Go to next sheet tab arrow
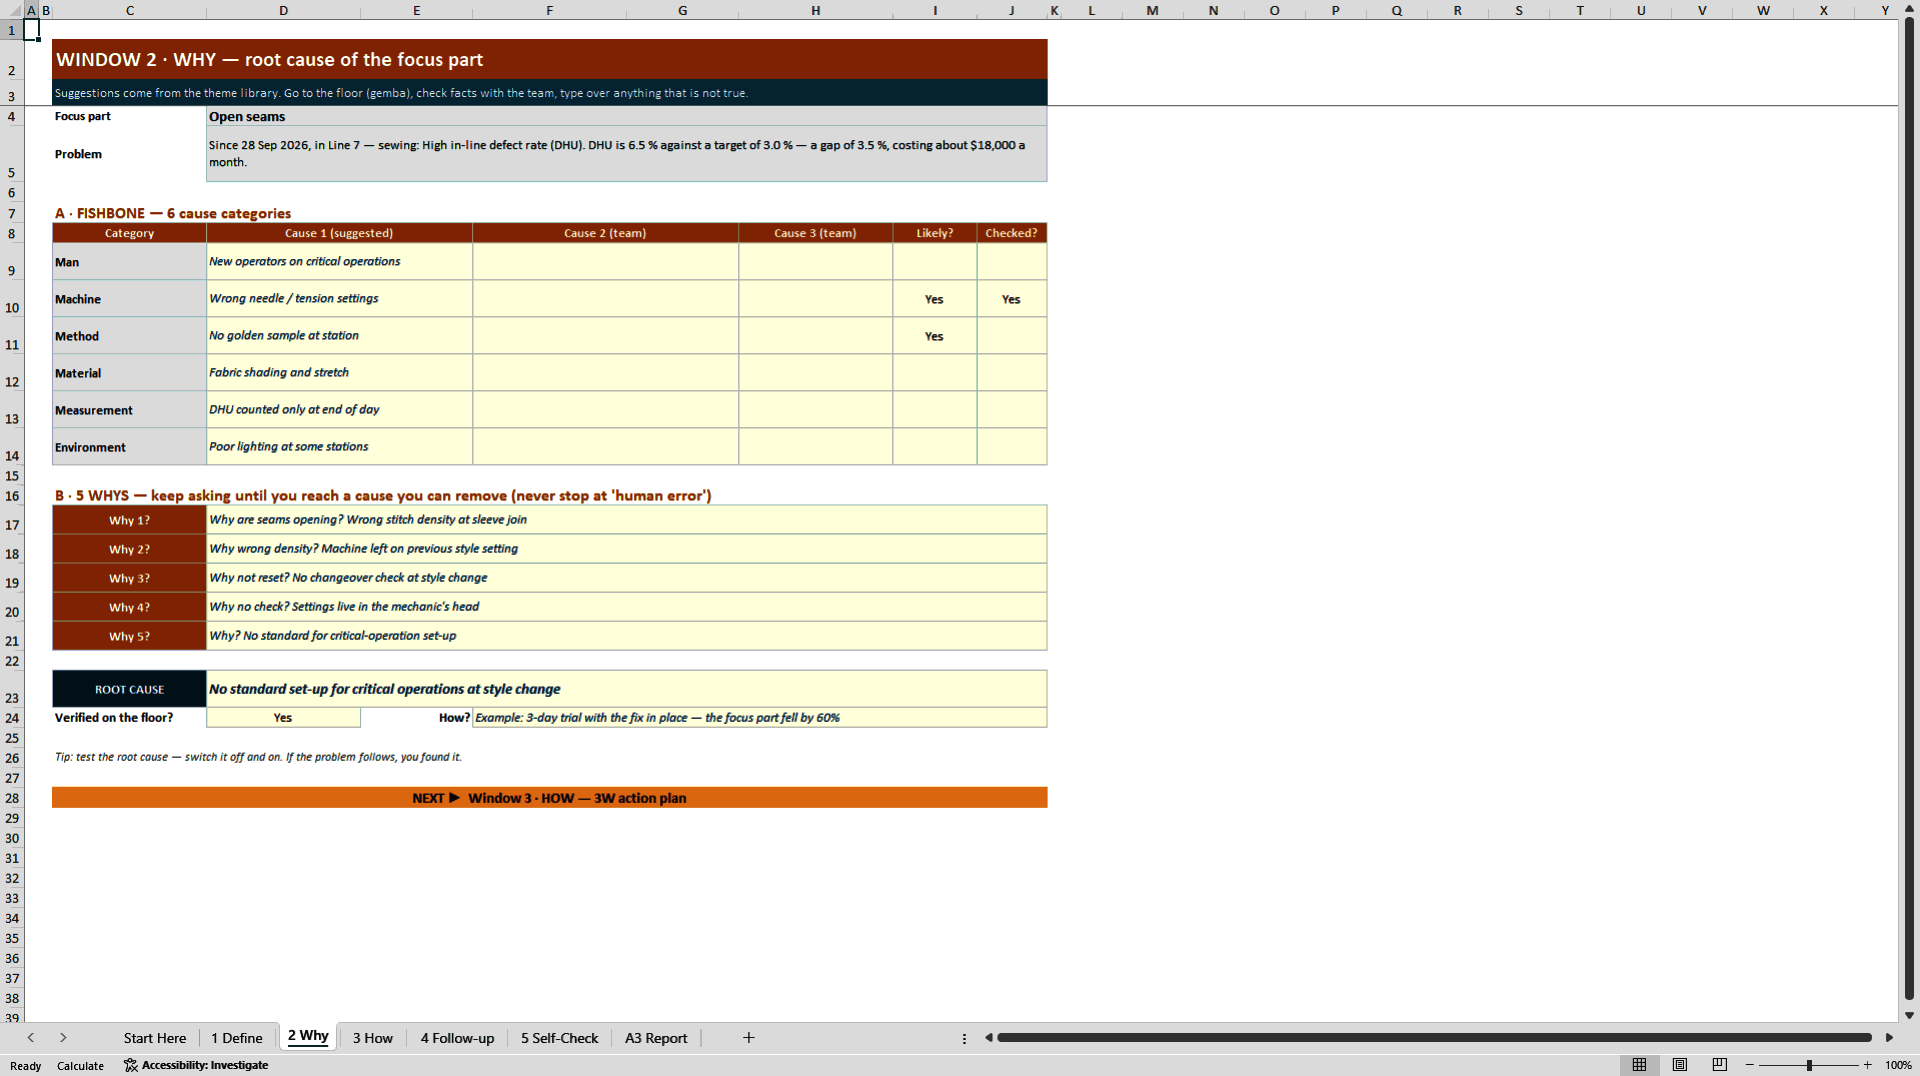Viewport: 1920px width, 1076px height. [x=63, y=1038]
